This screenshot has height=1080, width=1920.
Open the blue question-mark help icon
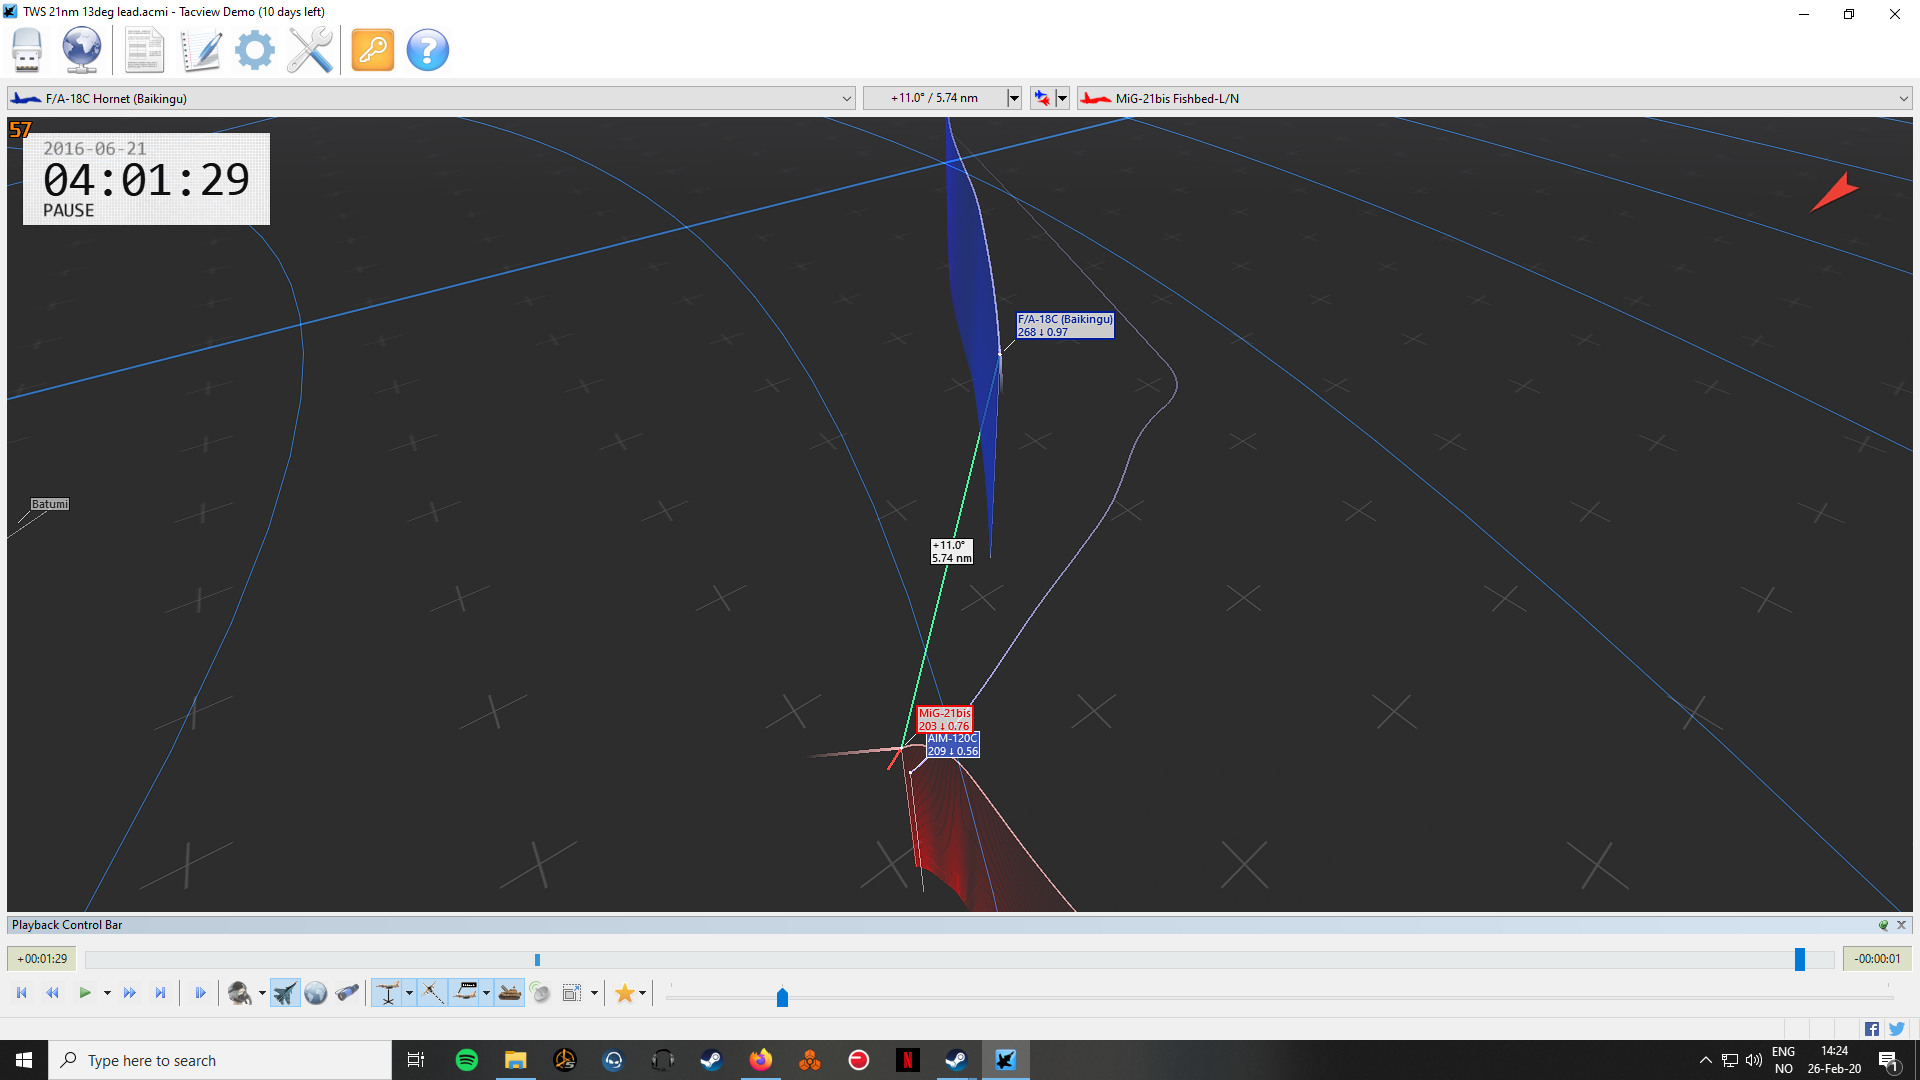tap(428, 50)
